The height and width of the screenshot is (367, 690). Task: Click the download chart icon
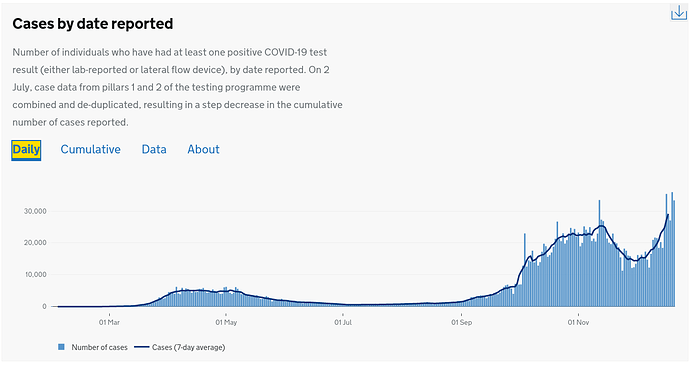tap(679, 13)
